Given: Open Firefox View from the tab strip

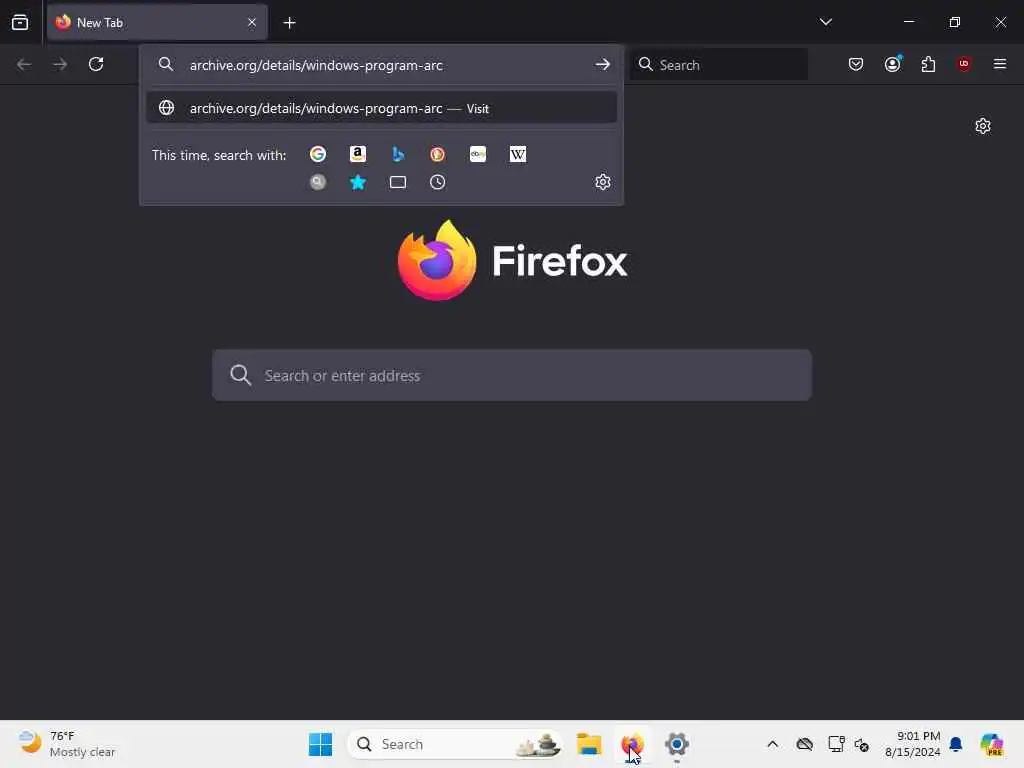Looking at the screenshot, I should 20,22.
